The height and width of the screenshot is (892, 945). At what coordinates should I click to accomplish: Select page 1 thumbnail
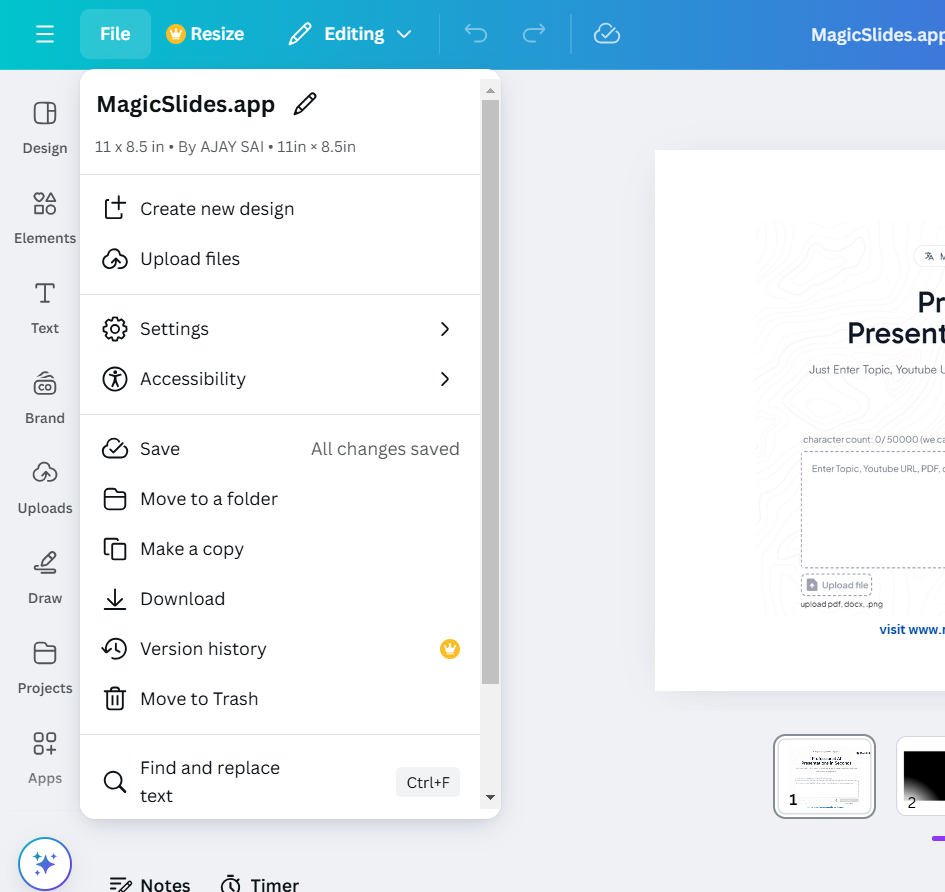pyautogui.click(x=824, y=776)
